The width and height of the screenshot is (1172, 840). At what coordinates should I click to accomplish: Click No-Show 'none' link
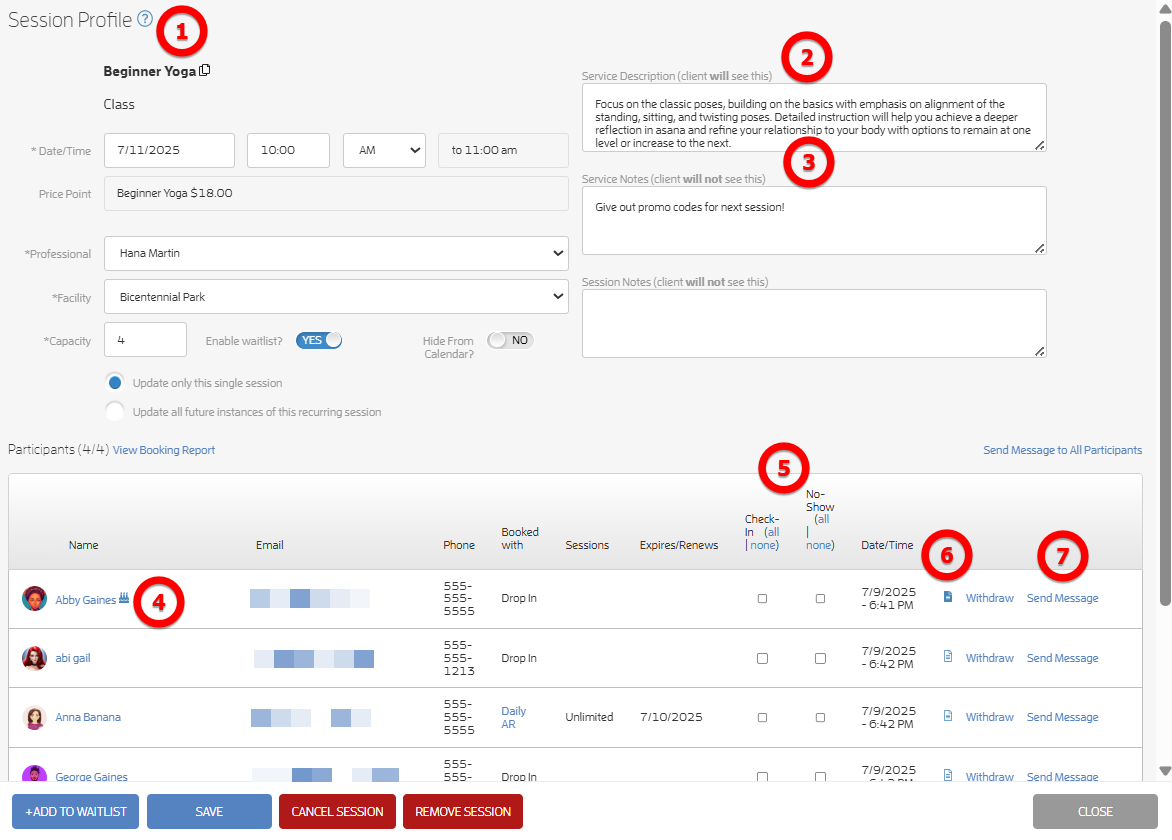(x=818, y=545)
